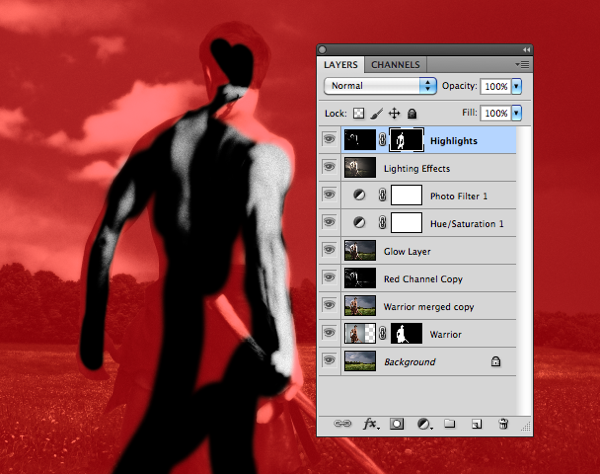
Task: Add a layer mask button
Action: pyautogui.click(x=397, y=424)
